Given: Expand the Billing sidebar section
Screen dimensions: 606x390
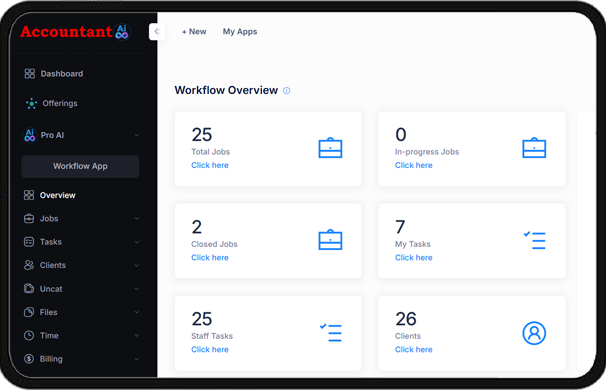Looking at the screenshot, I should tap(81, 359).
